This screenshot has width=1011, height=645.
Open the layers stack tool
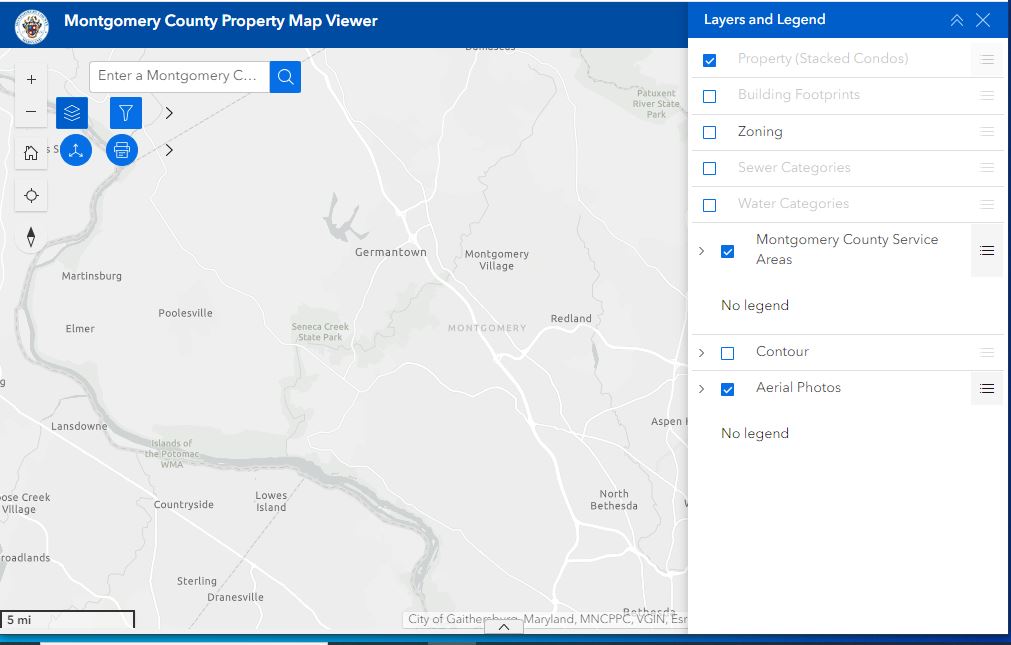pos(72,113)
